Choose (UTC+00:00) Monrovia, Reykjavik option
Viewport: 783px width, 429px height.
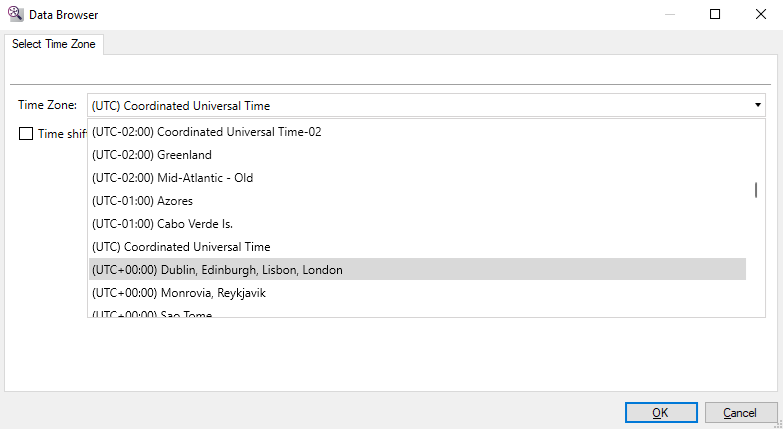[x=417, y=293]
